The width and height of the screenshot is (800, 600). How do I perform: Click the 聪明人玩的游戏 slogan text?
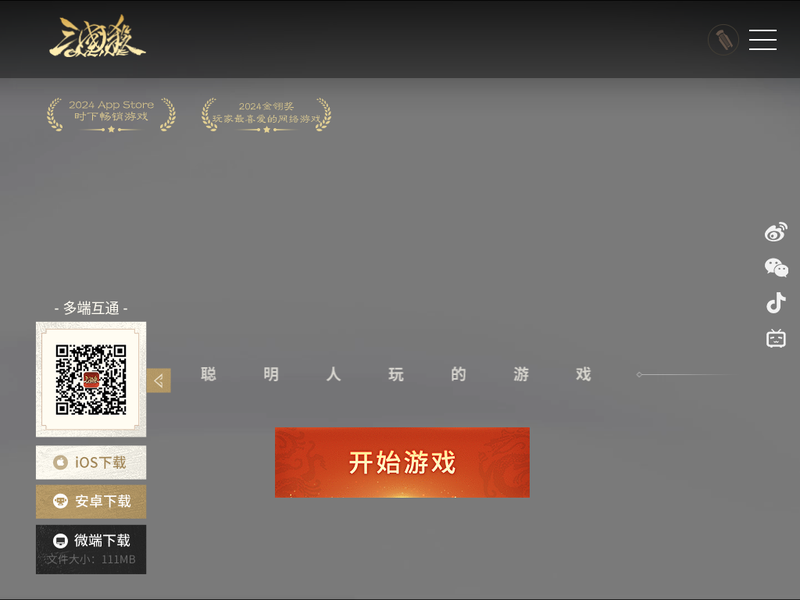pyautogui.click(x=396, y=374)
